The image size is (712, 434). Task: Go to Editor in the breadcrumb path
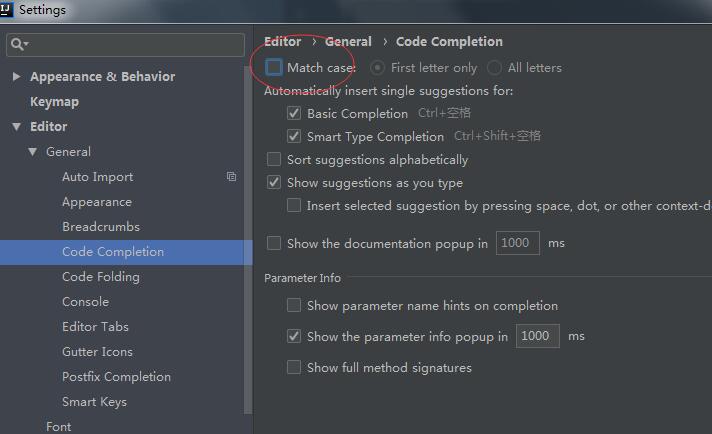283,42
